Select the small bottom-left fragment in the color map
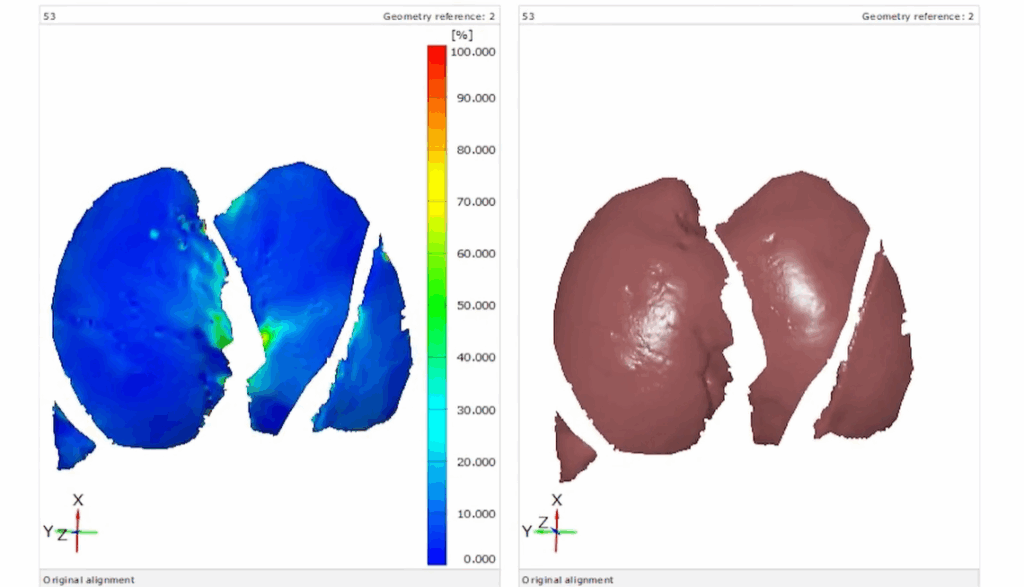Image resolution: width=1024 pixels, height=587 pixels. (x=70, y=438)
